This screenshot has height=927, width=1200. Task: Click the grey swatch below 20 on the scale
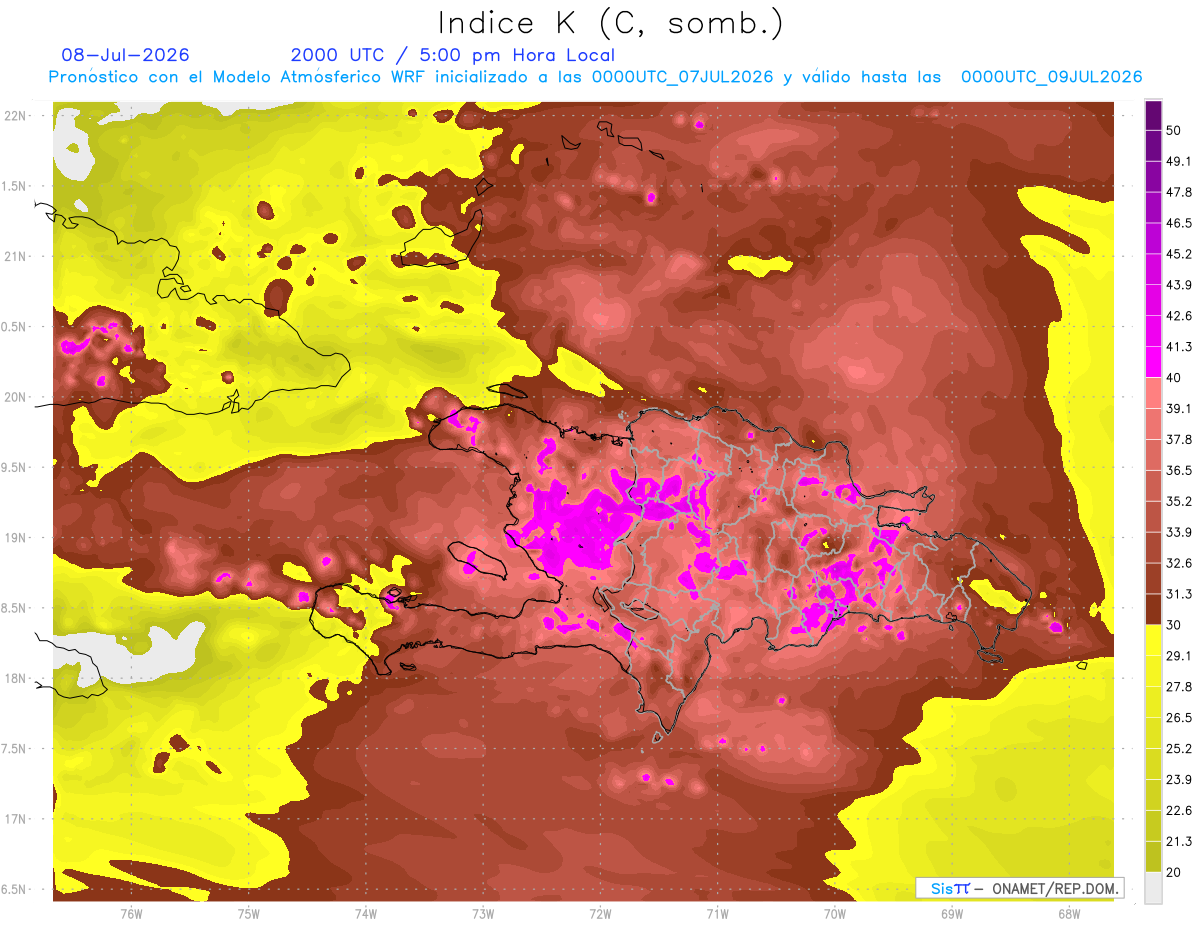coord(1153,887)
